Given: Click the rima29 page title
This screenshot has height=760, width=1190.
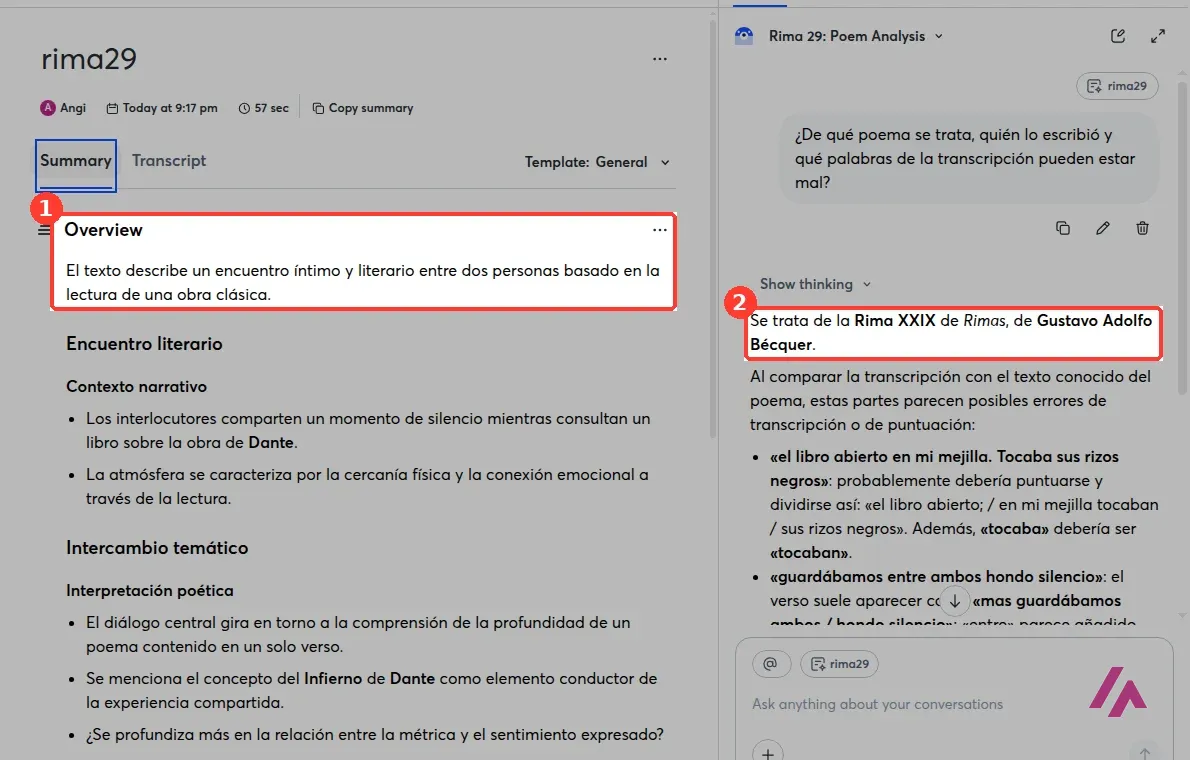Looking at the screenshot, I should point(89,59).
